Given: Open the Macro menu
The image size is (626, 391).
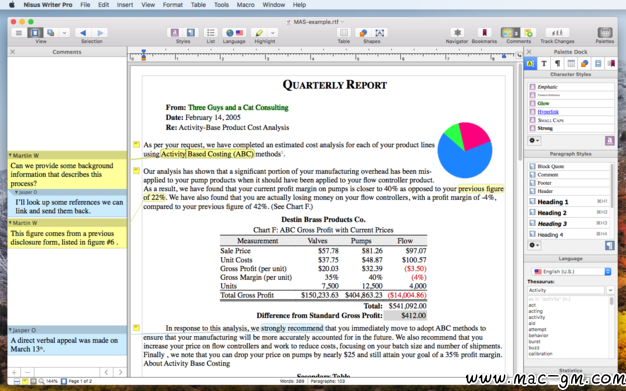Looking at the screenshot, I should click(x=246, y=5).
